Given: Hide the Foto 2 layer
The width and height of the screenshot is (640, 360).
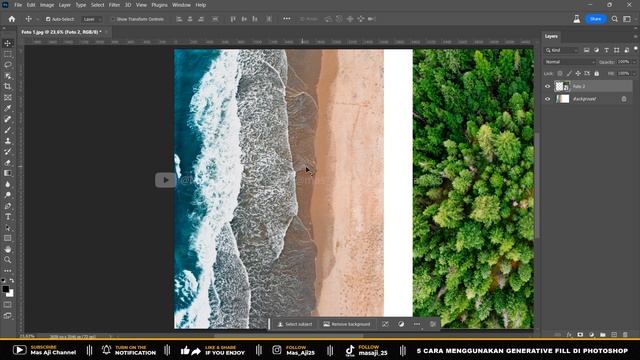Looking at the screenshot, I should coord(547,87).
